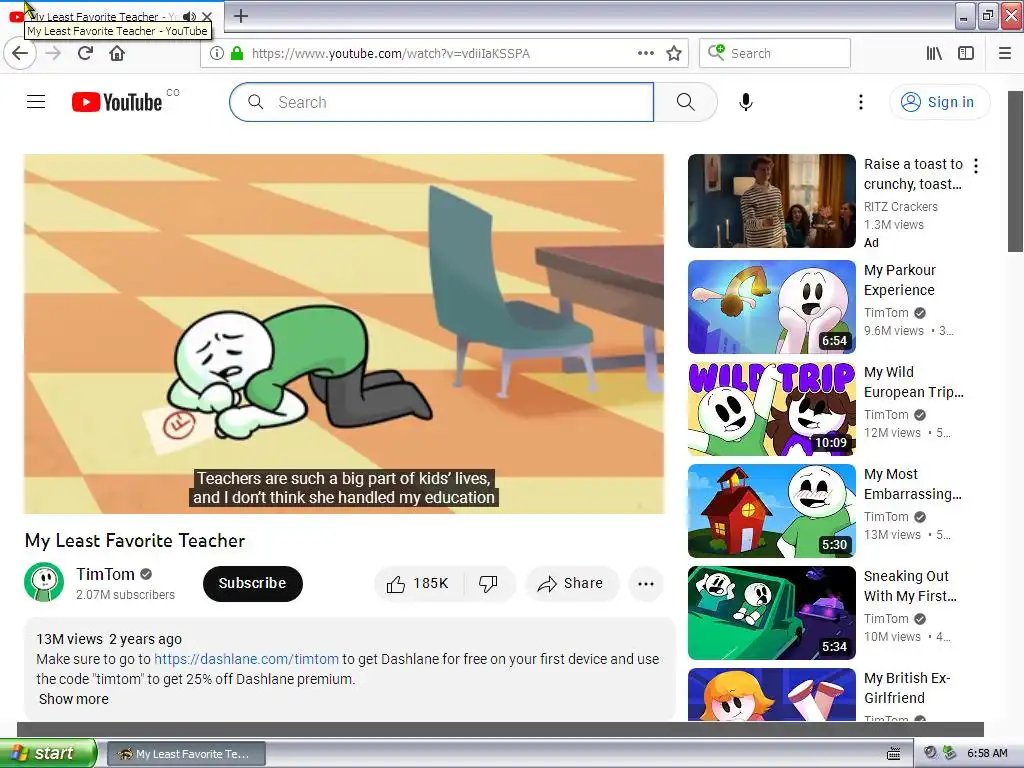Viewport: 1024px width, 768px height.
Task: Click the YouTube magnifier search button
Action: tap(686, 102)
